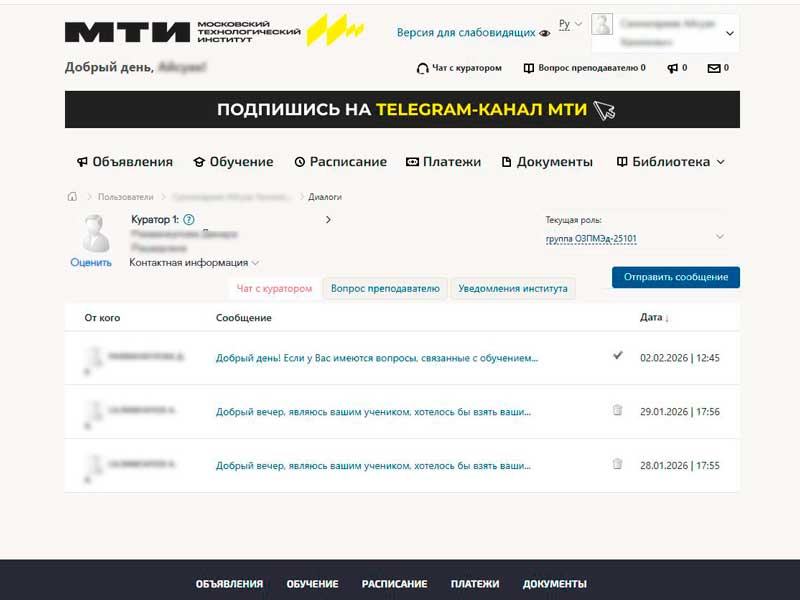Viewport: 800px width, 600px height.
Task: Open the Документы menu item
Action: tap(547, 162)
